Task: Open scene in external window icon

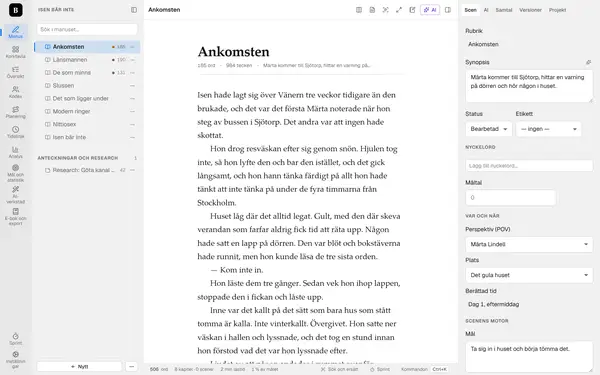Action: (x=412, y=10)
